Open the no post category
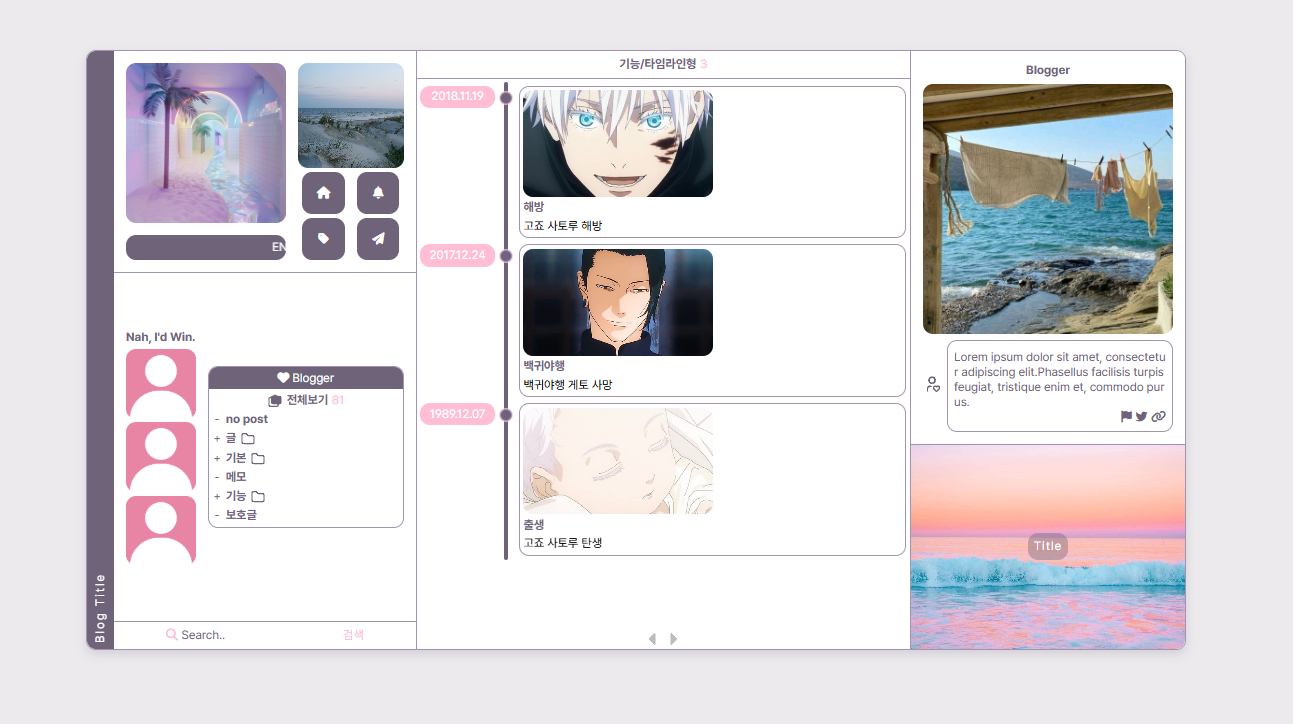The width and height of the screenshot is (1293, 724). pyautogui.click(x=247, y=419)
